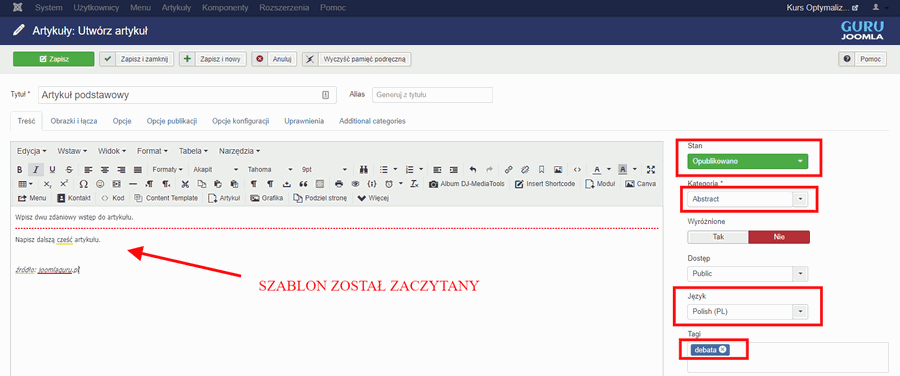Open text color picker arrow
This screenshot has width=900, height=376.
pyautogui.click(x=609, y=169)
